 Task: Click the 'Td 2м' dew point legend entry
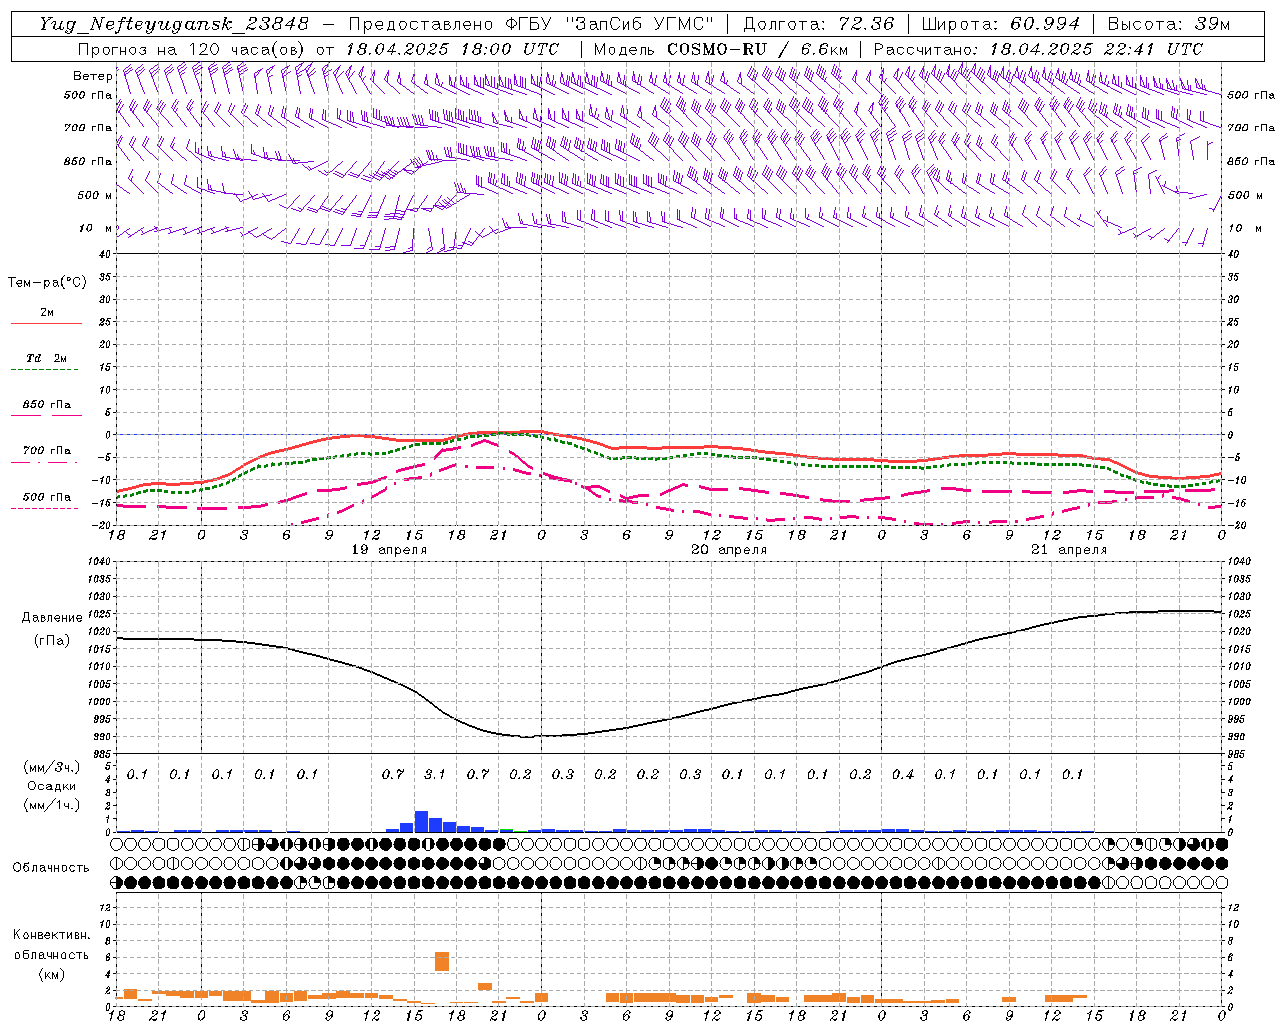pyautogui.click(x=47, y=358)
